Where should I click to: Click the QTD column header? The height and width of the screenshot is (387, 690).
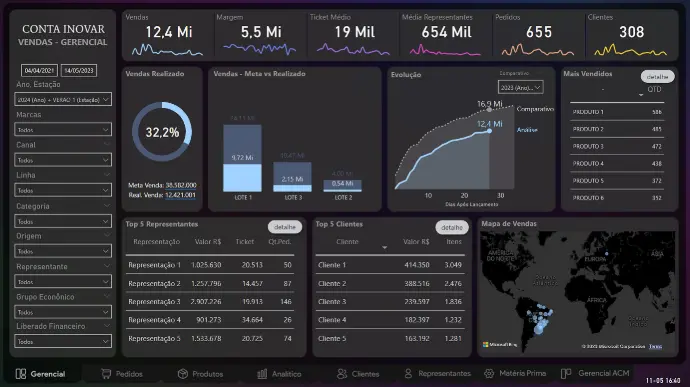[654, 89]
